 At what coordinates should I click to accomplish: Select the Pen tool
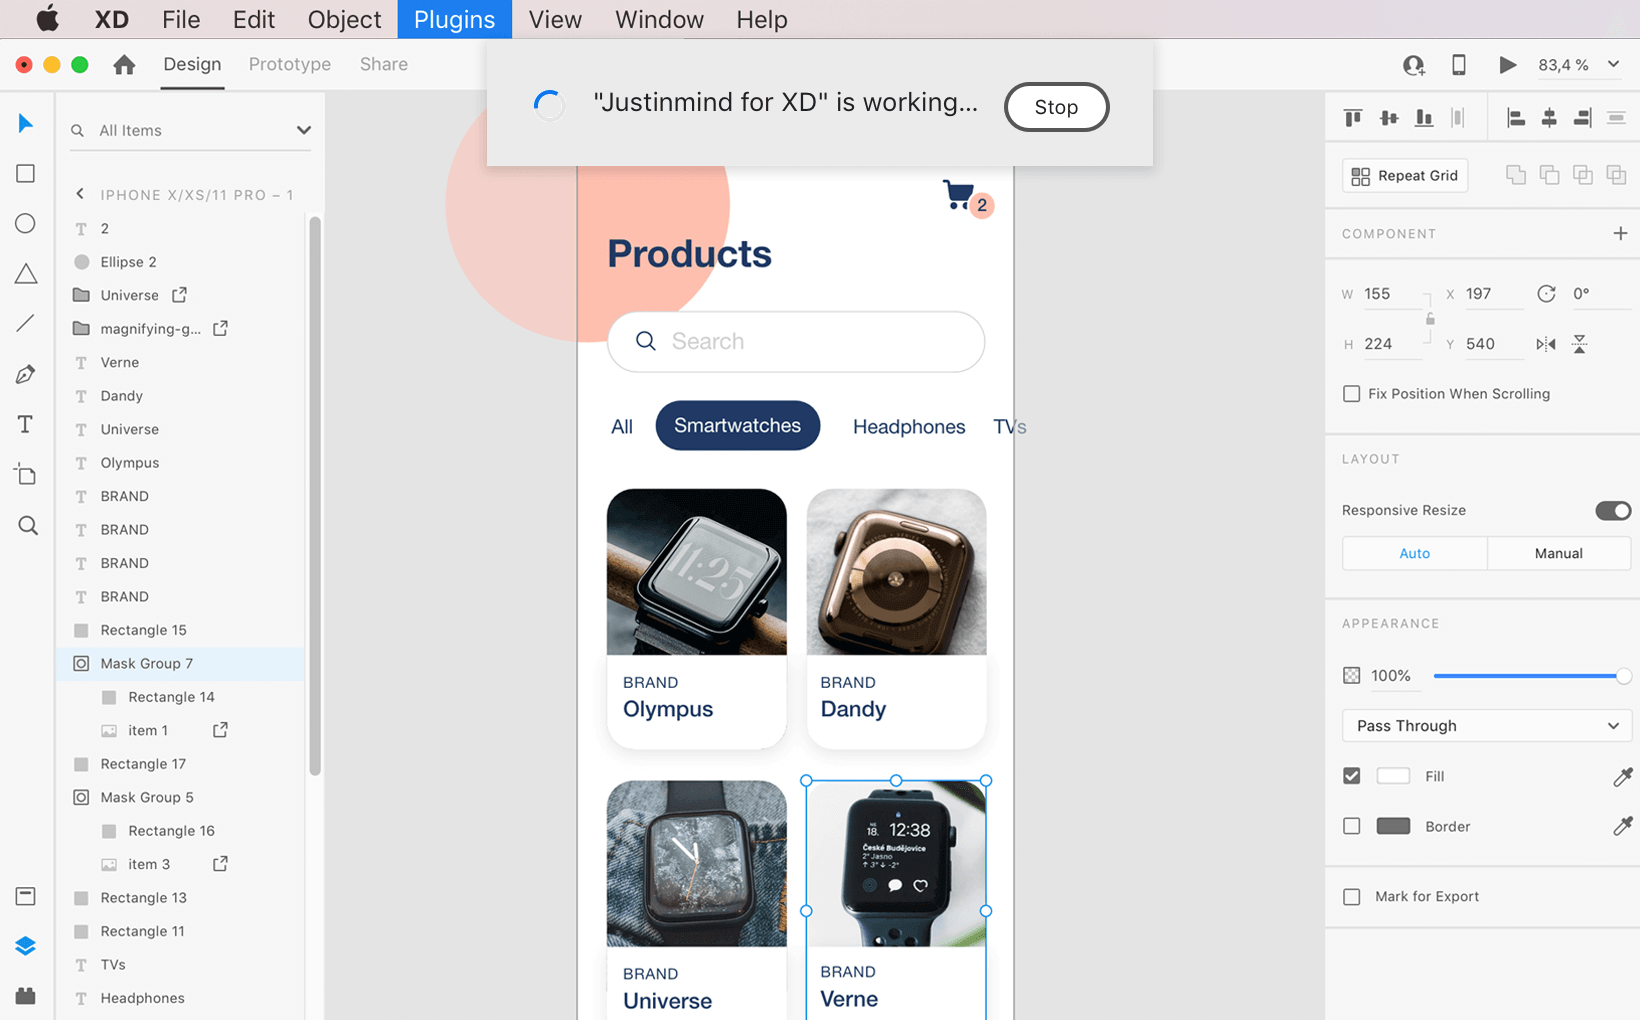pyautogui.click(x=24, y=373)
